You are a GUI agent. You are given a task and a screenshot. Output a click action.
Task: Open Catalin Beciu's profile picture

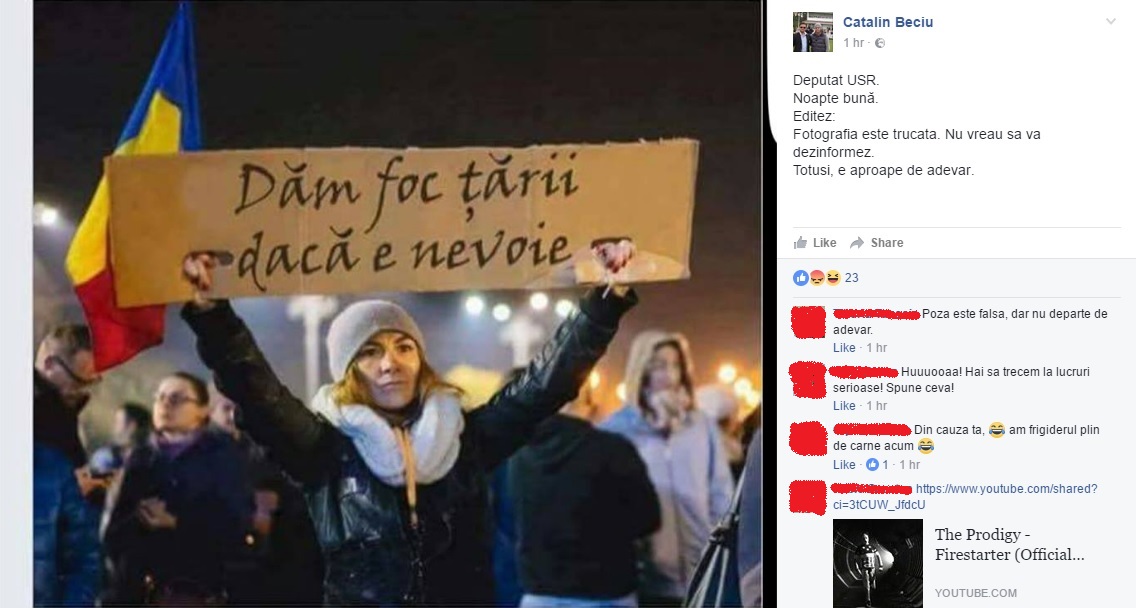(813, 32)
